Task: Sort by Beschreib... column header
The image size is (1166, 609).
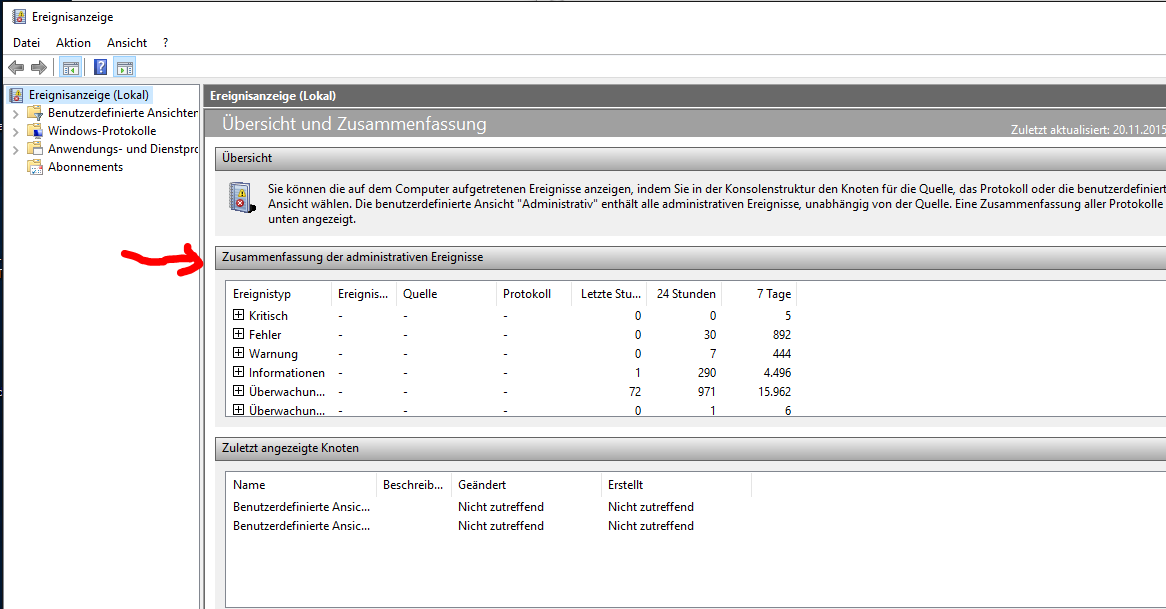Action: [414, 485]
